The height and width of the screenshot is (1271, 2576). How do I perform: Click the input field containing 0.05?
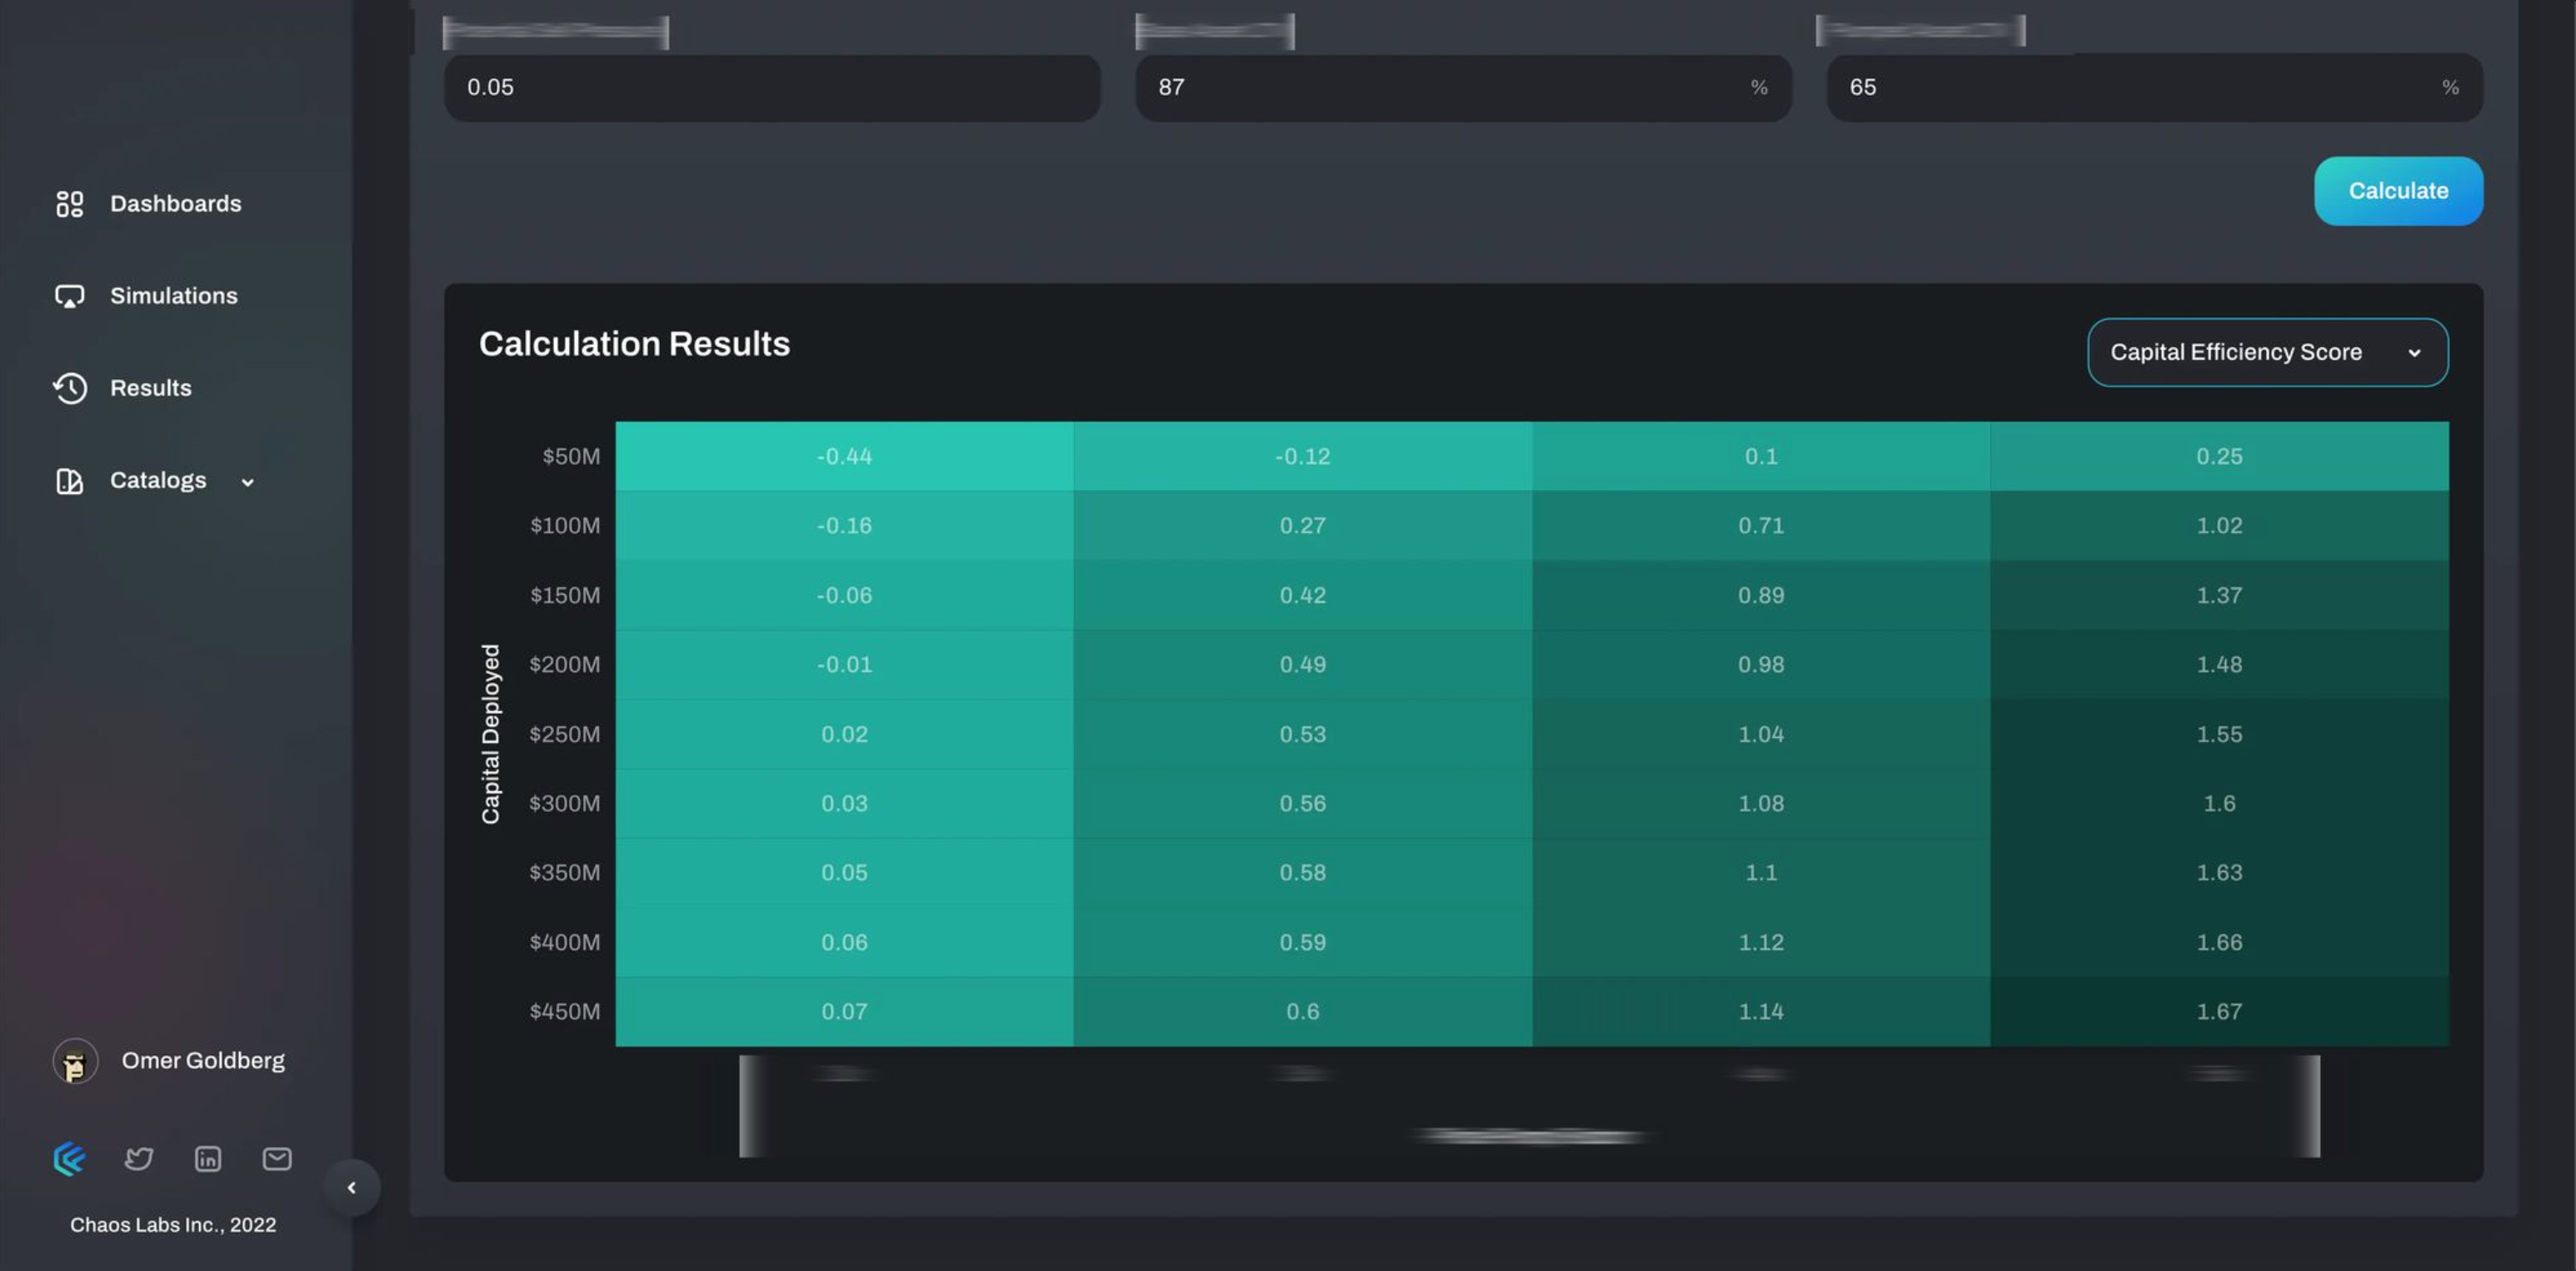tap(771, 88)
